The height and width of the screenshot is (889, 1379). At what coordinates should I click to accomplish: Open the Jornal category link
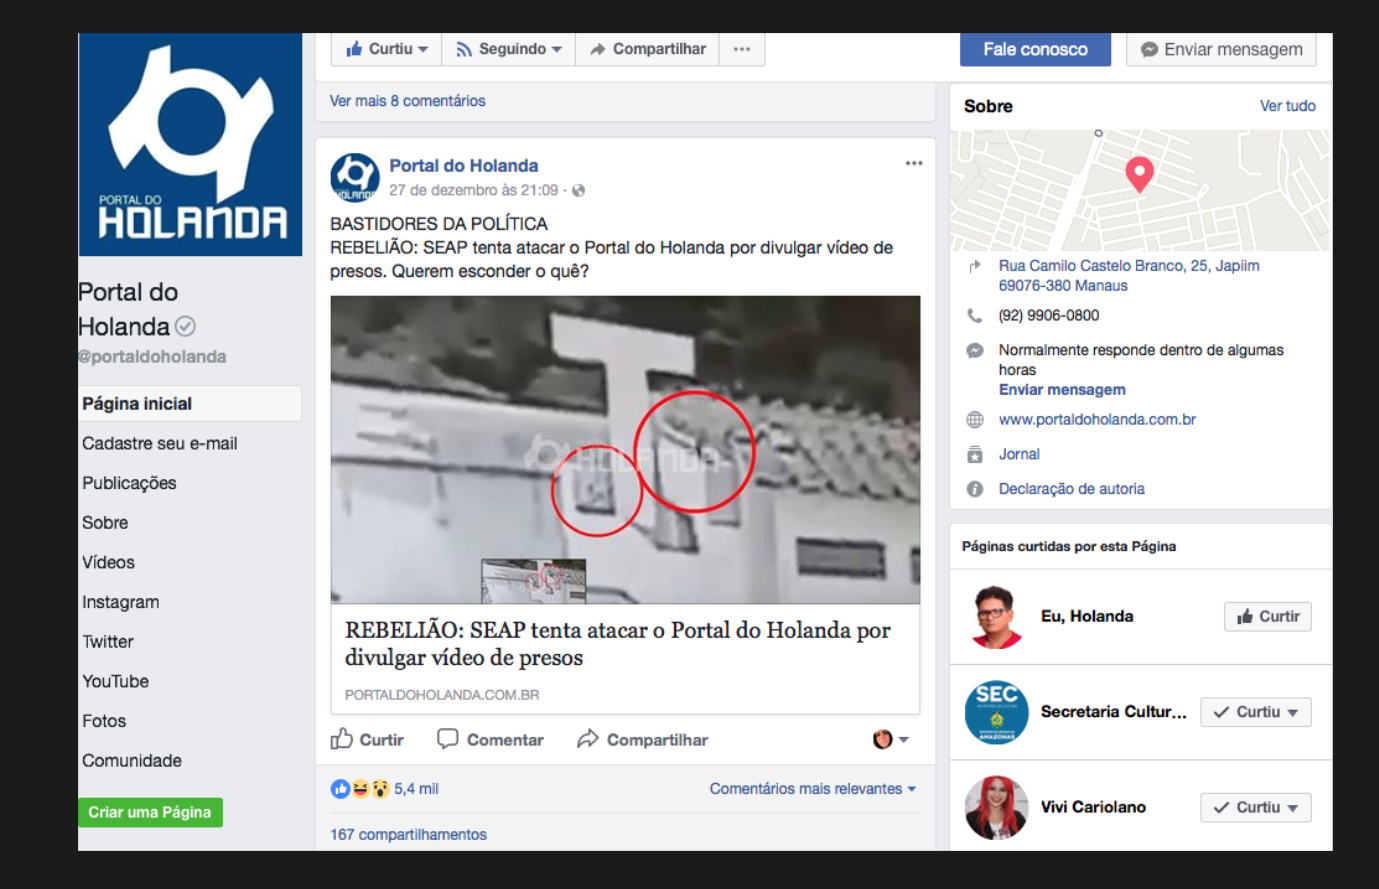point(1019,454)
